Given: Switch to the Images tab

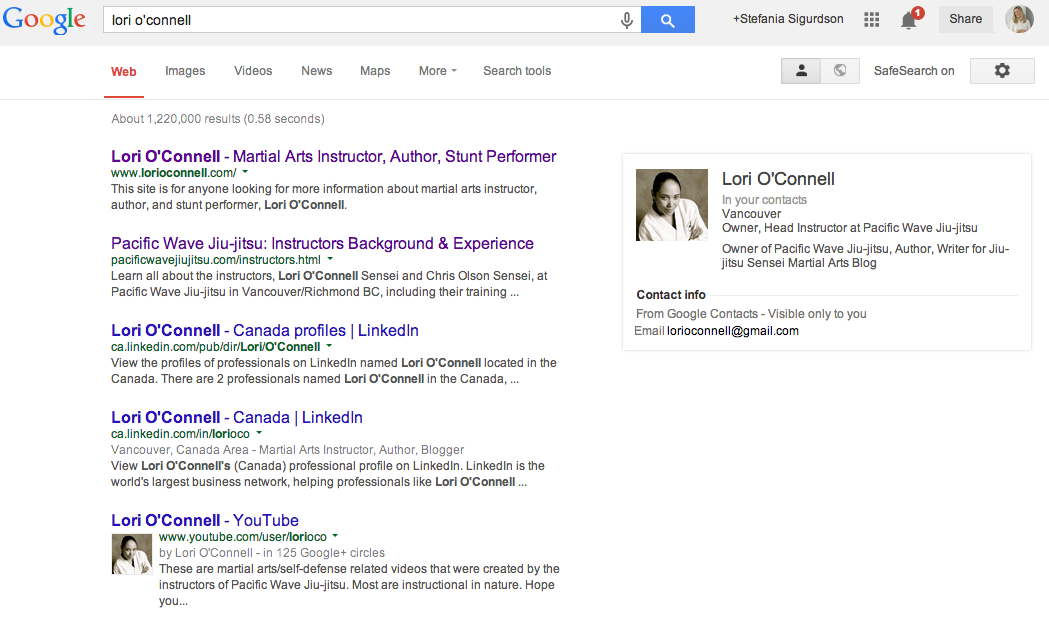Looking at the screenshot, I should tap(185, 71).
